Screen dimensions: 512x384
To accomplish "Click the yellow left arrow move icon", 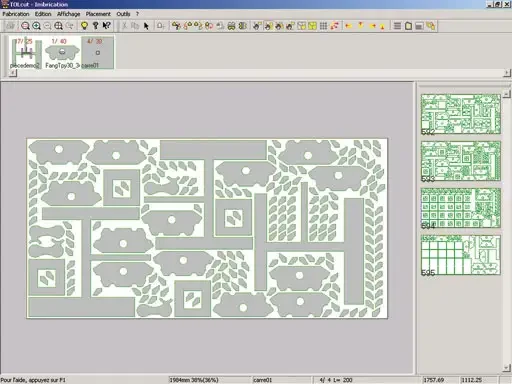I will 349,26.
